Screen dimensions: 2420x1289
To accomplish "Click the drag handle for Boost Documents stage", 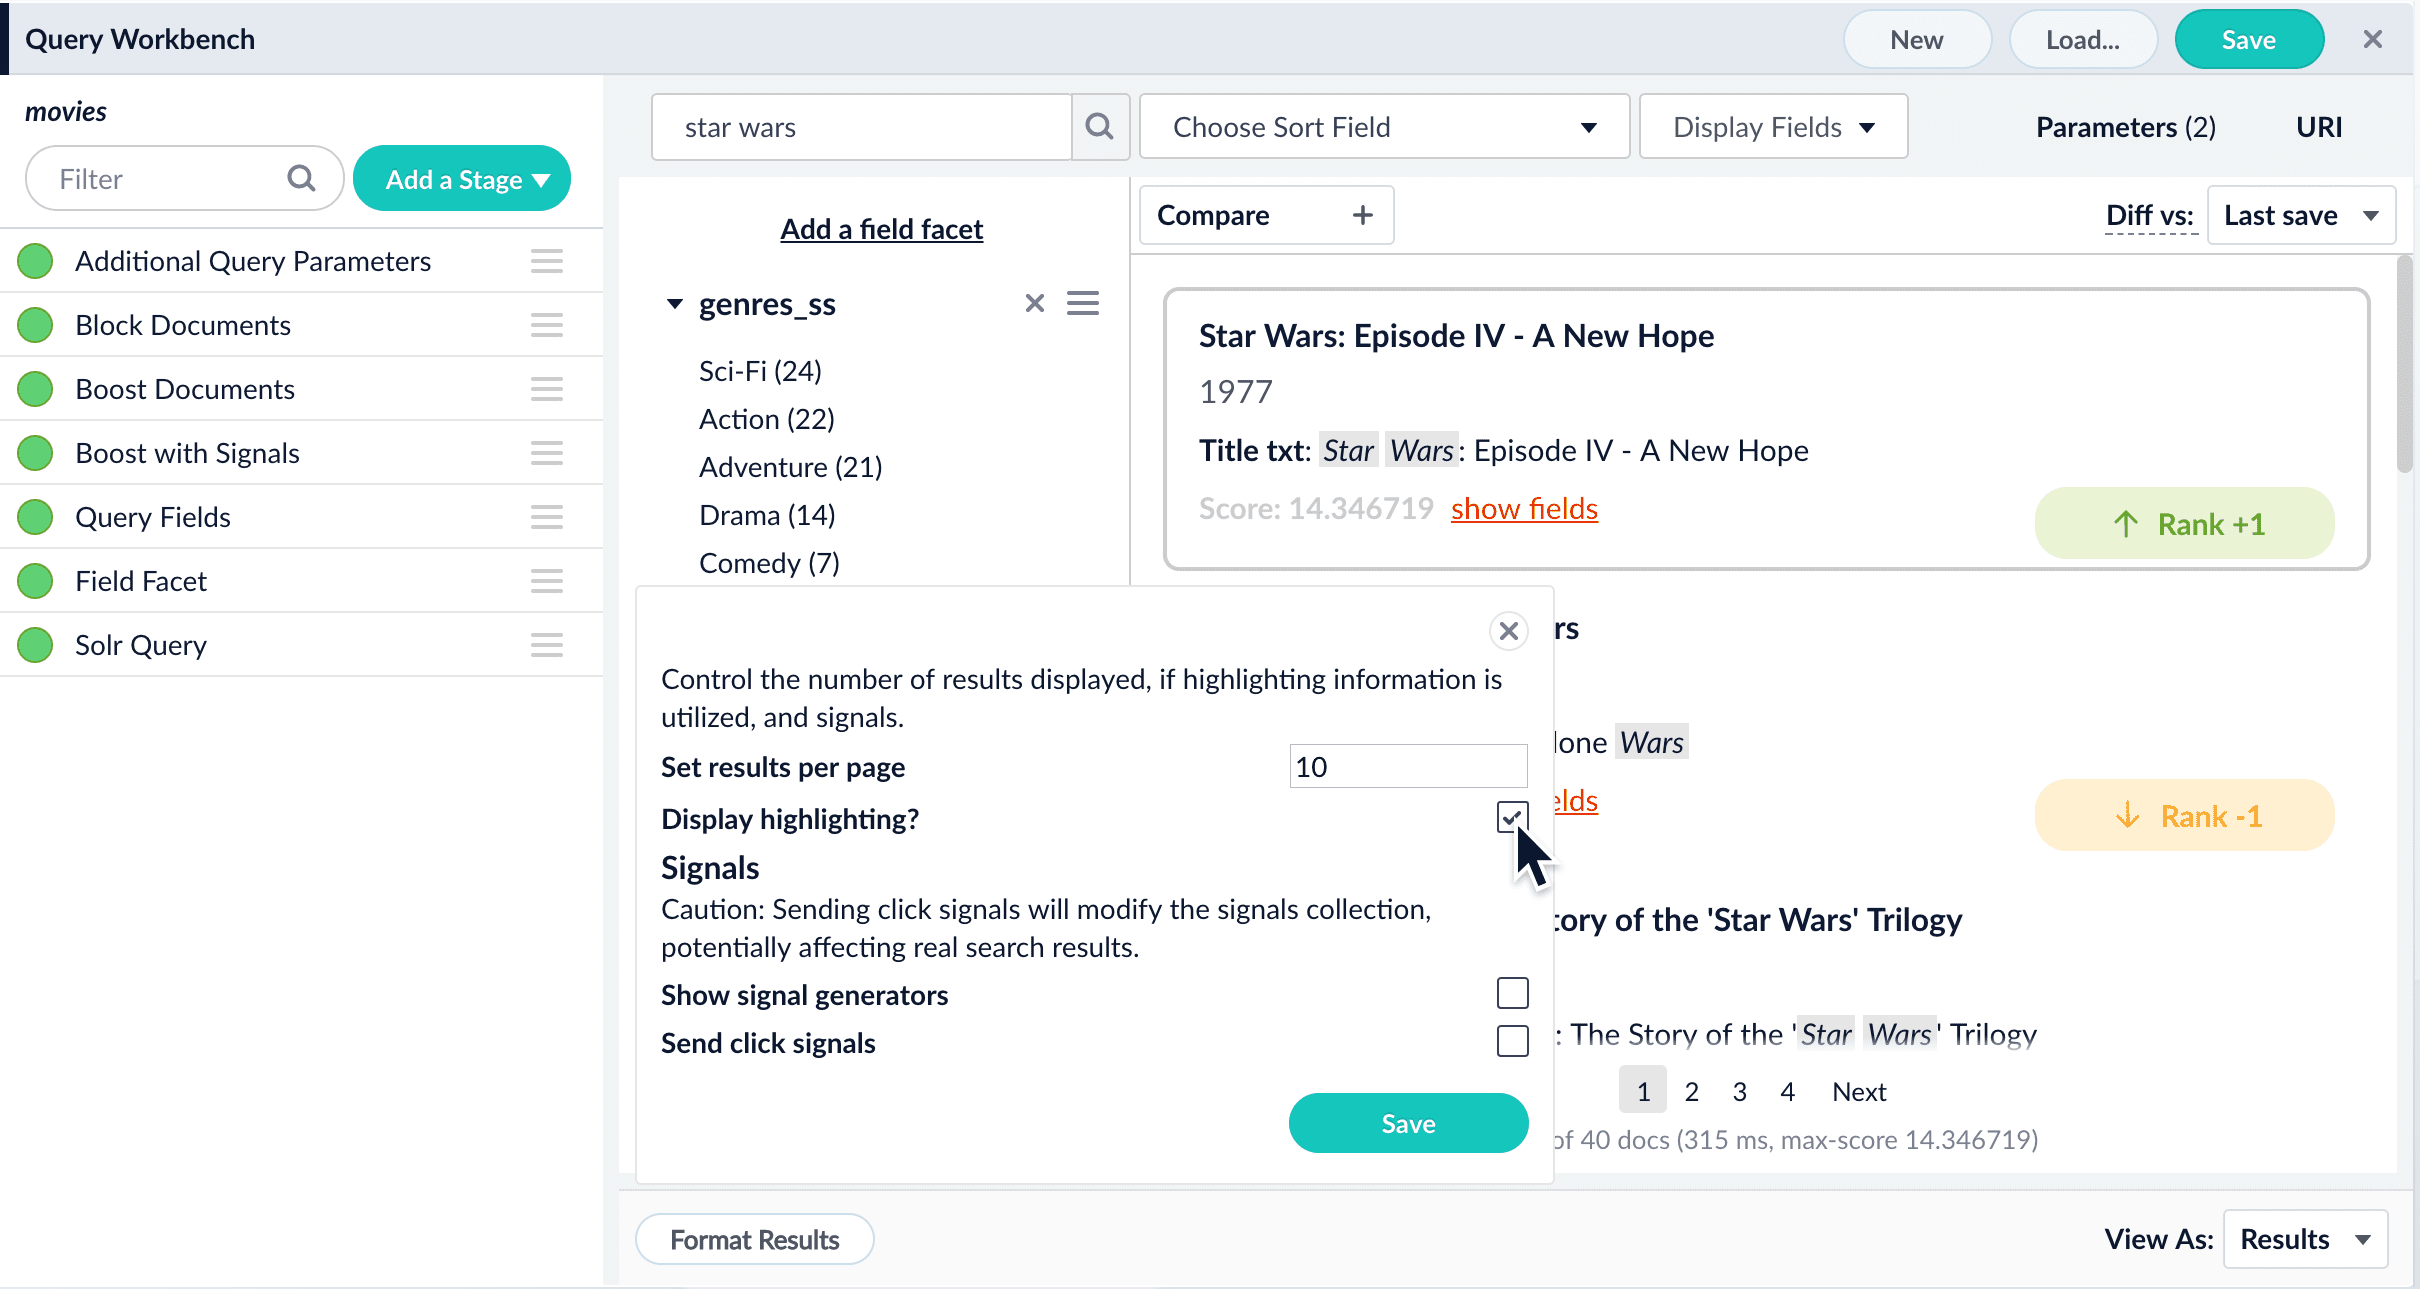I will (x=546, y=389).
